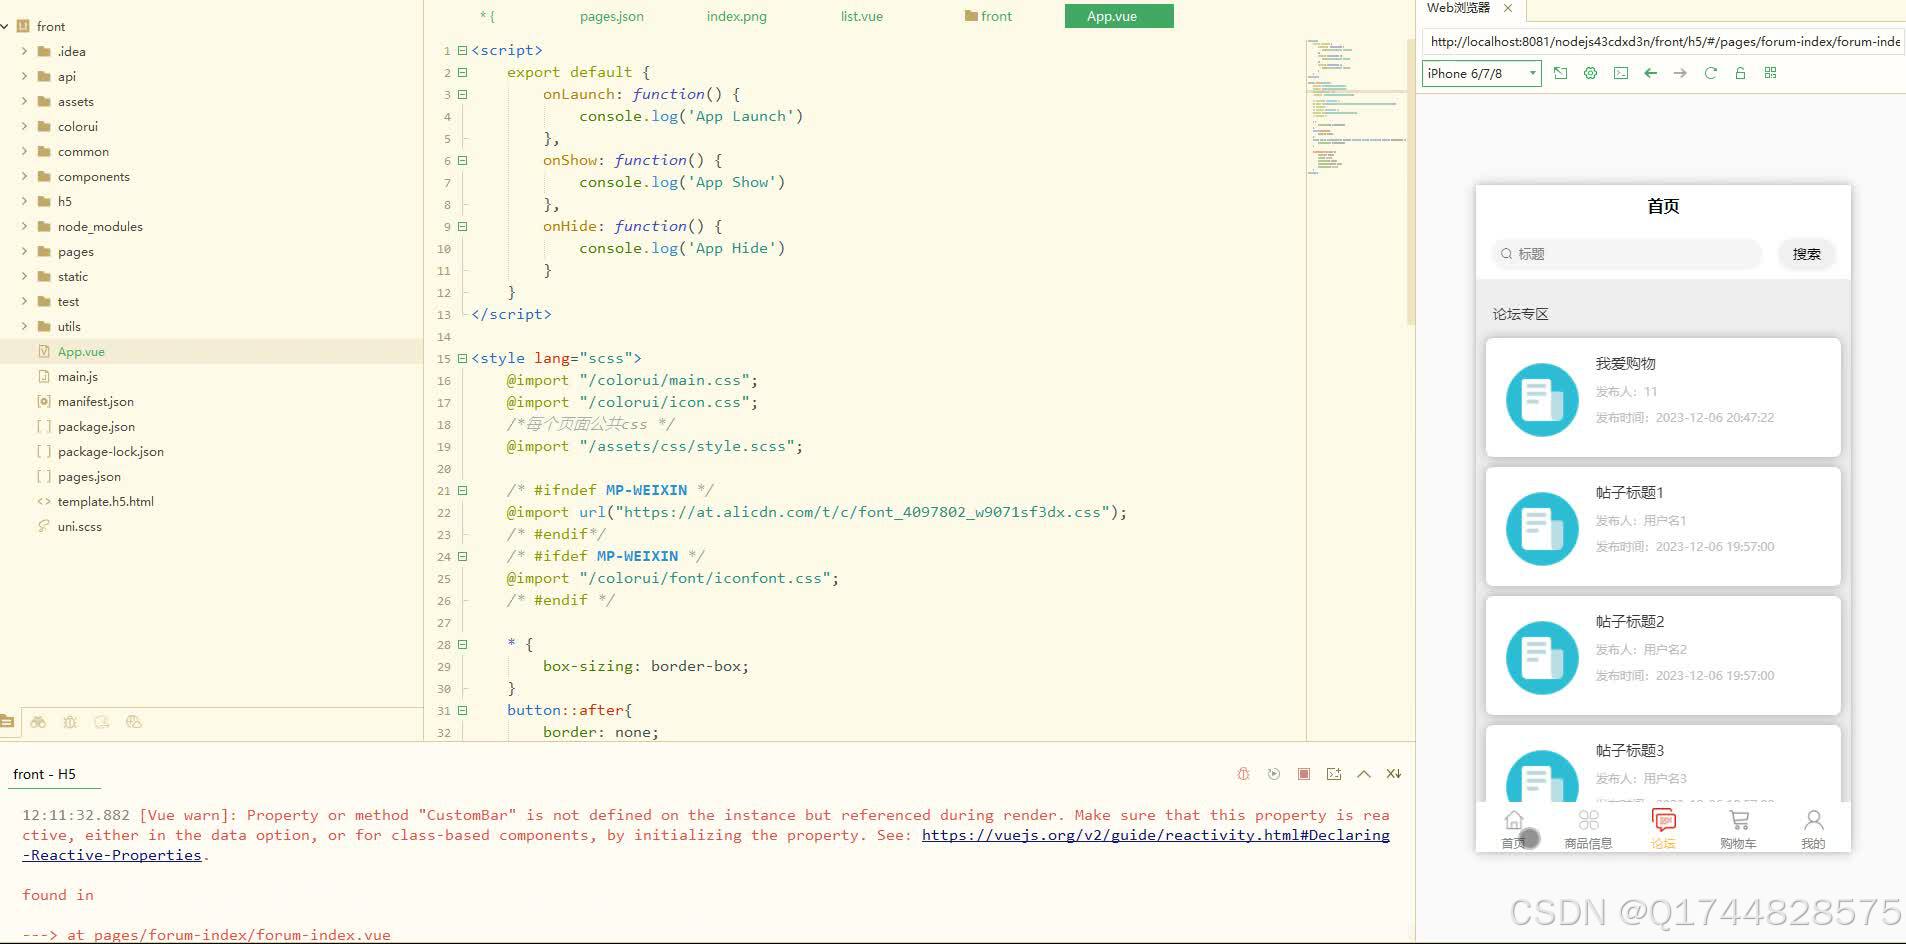Viewport: 1906px width, 944px height.
Task: Click the 搜索 button in preview
Action: pos(1806,254)
